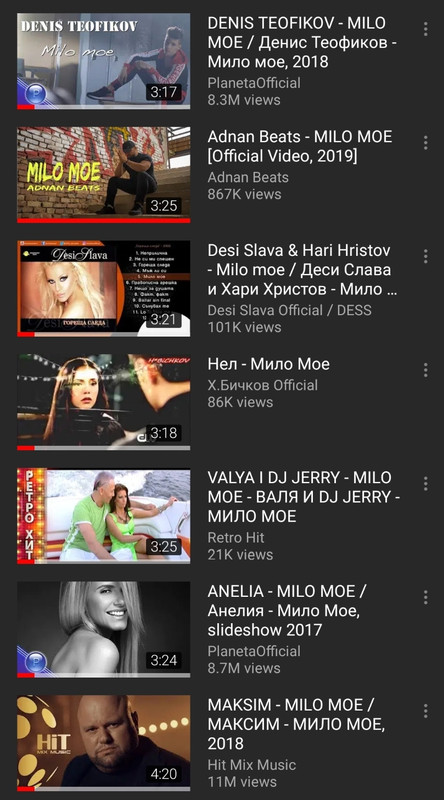Viewport: 444px width, 800px height.
Task: Play the Retro Hit boat couple thumbnail
Action: tap(104, 516)
